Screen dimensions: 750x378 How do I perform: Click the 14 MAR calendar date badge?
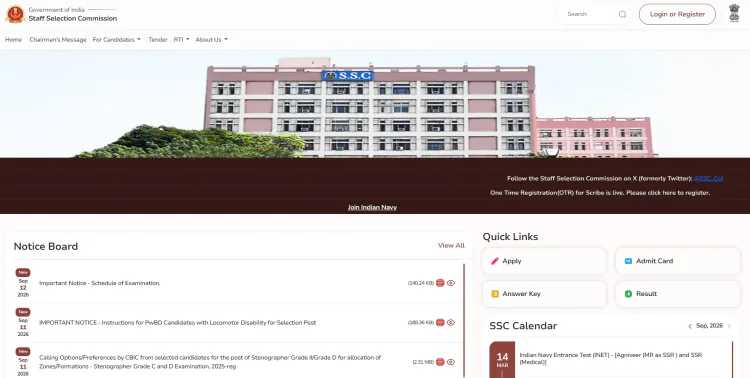pyautogui.click(x=502, y=360)
